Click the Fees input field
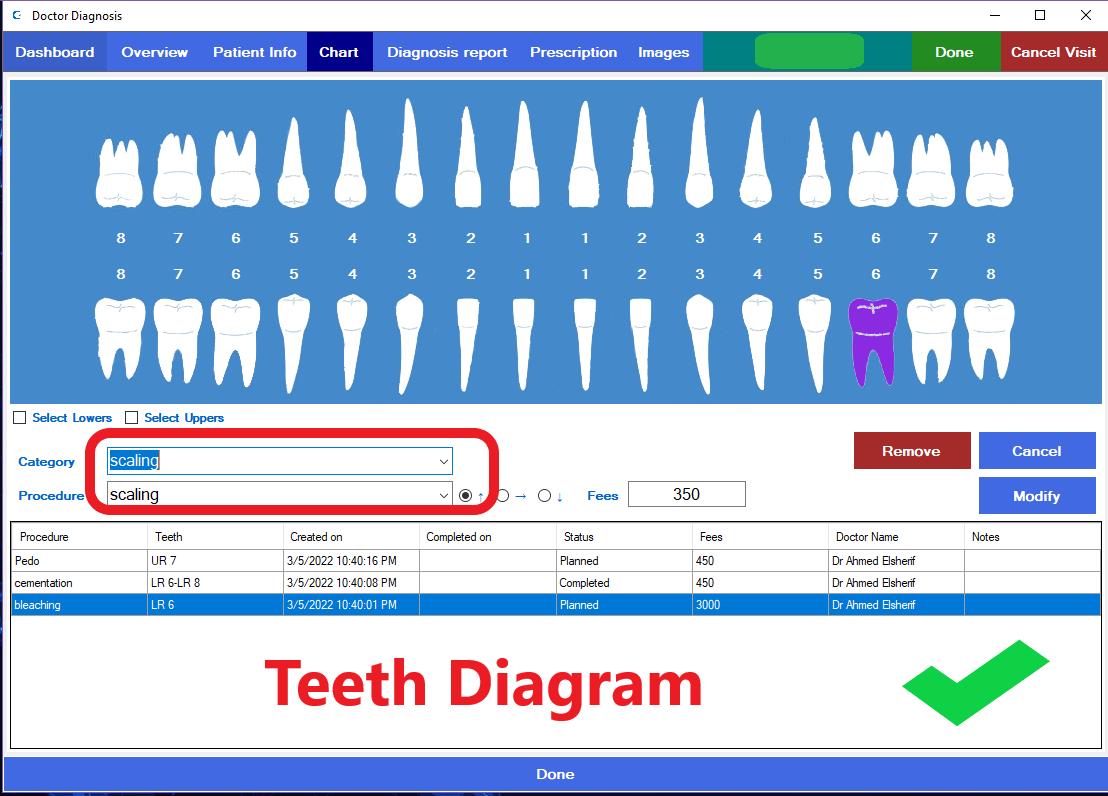This screenshot has height=796, width=1108. click(x=686, y=494)
